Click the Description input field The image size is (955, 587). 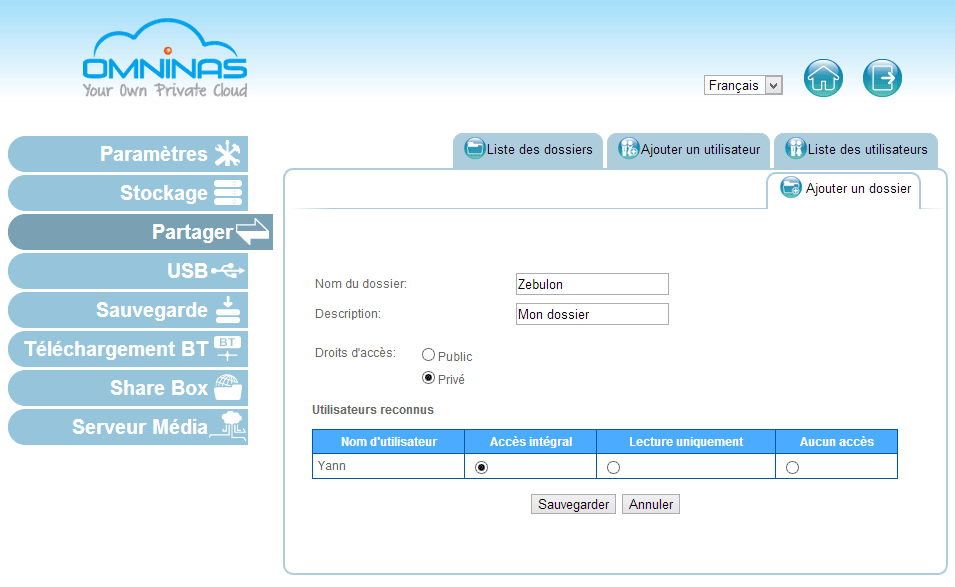(592, 314)
